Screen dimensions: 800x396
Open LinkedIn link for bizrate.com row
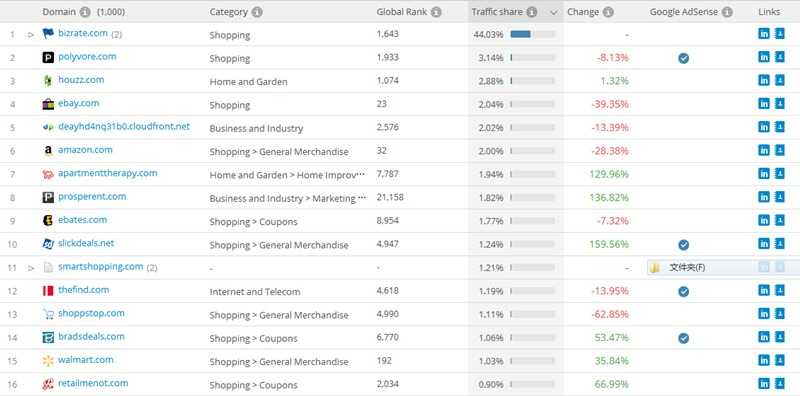764,34
